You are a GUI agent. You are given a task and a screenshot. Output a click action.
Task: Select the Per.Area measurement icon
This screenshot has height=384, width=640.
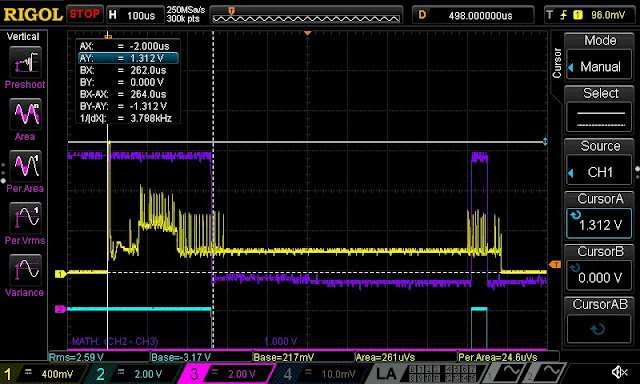point(25,166)
